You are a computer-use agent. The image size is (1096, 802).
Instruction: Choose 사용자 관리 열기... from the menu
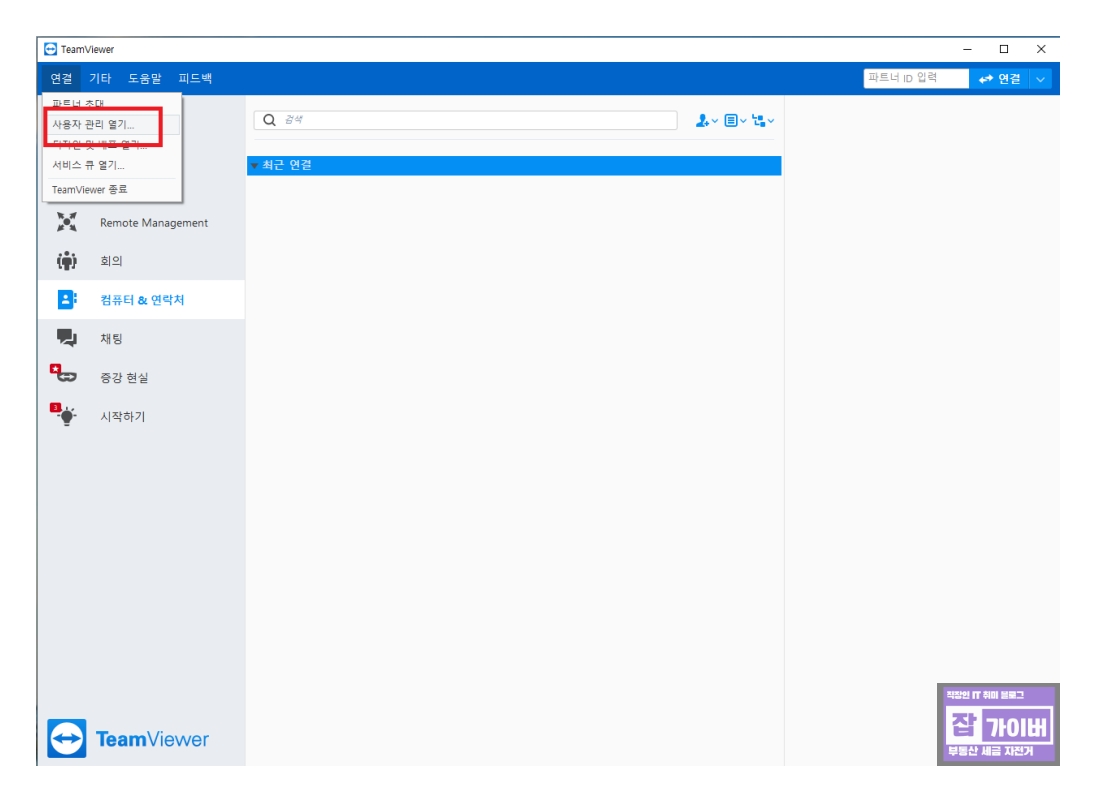[x=112, y=124]
